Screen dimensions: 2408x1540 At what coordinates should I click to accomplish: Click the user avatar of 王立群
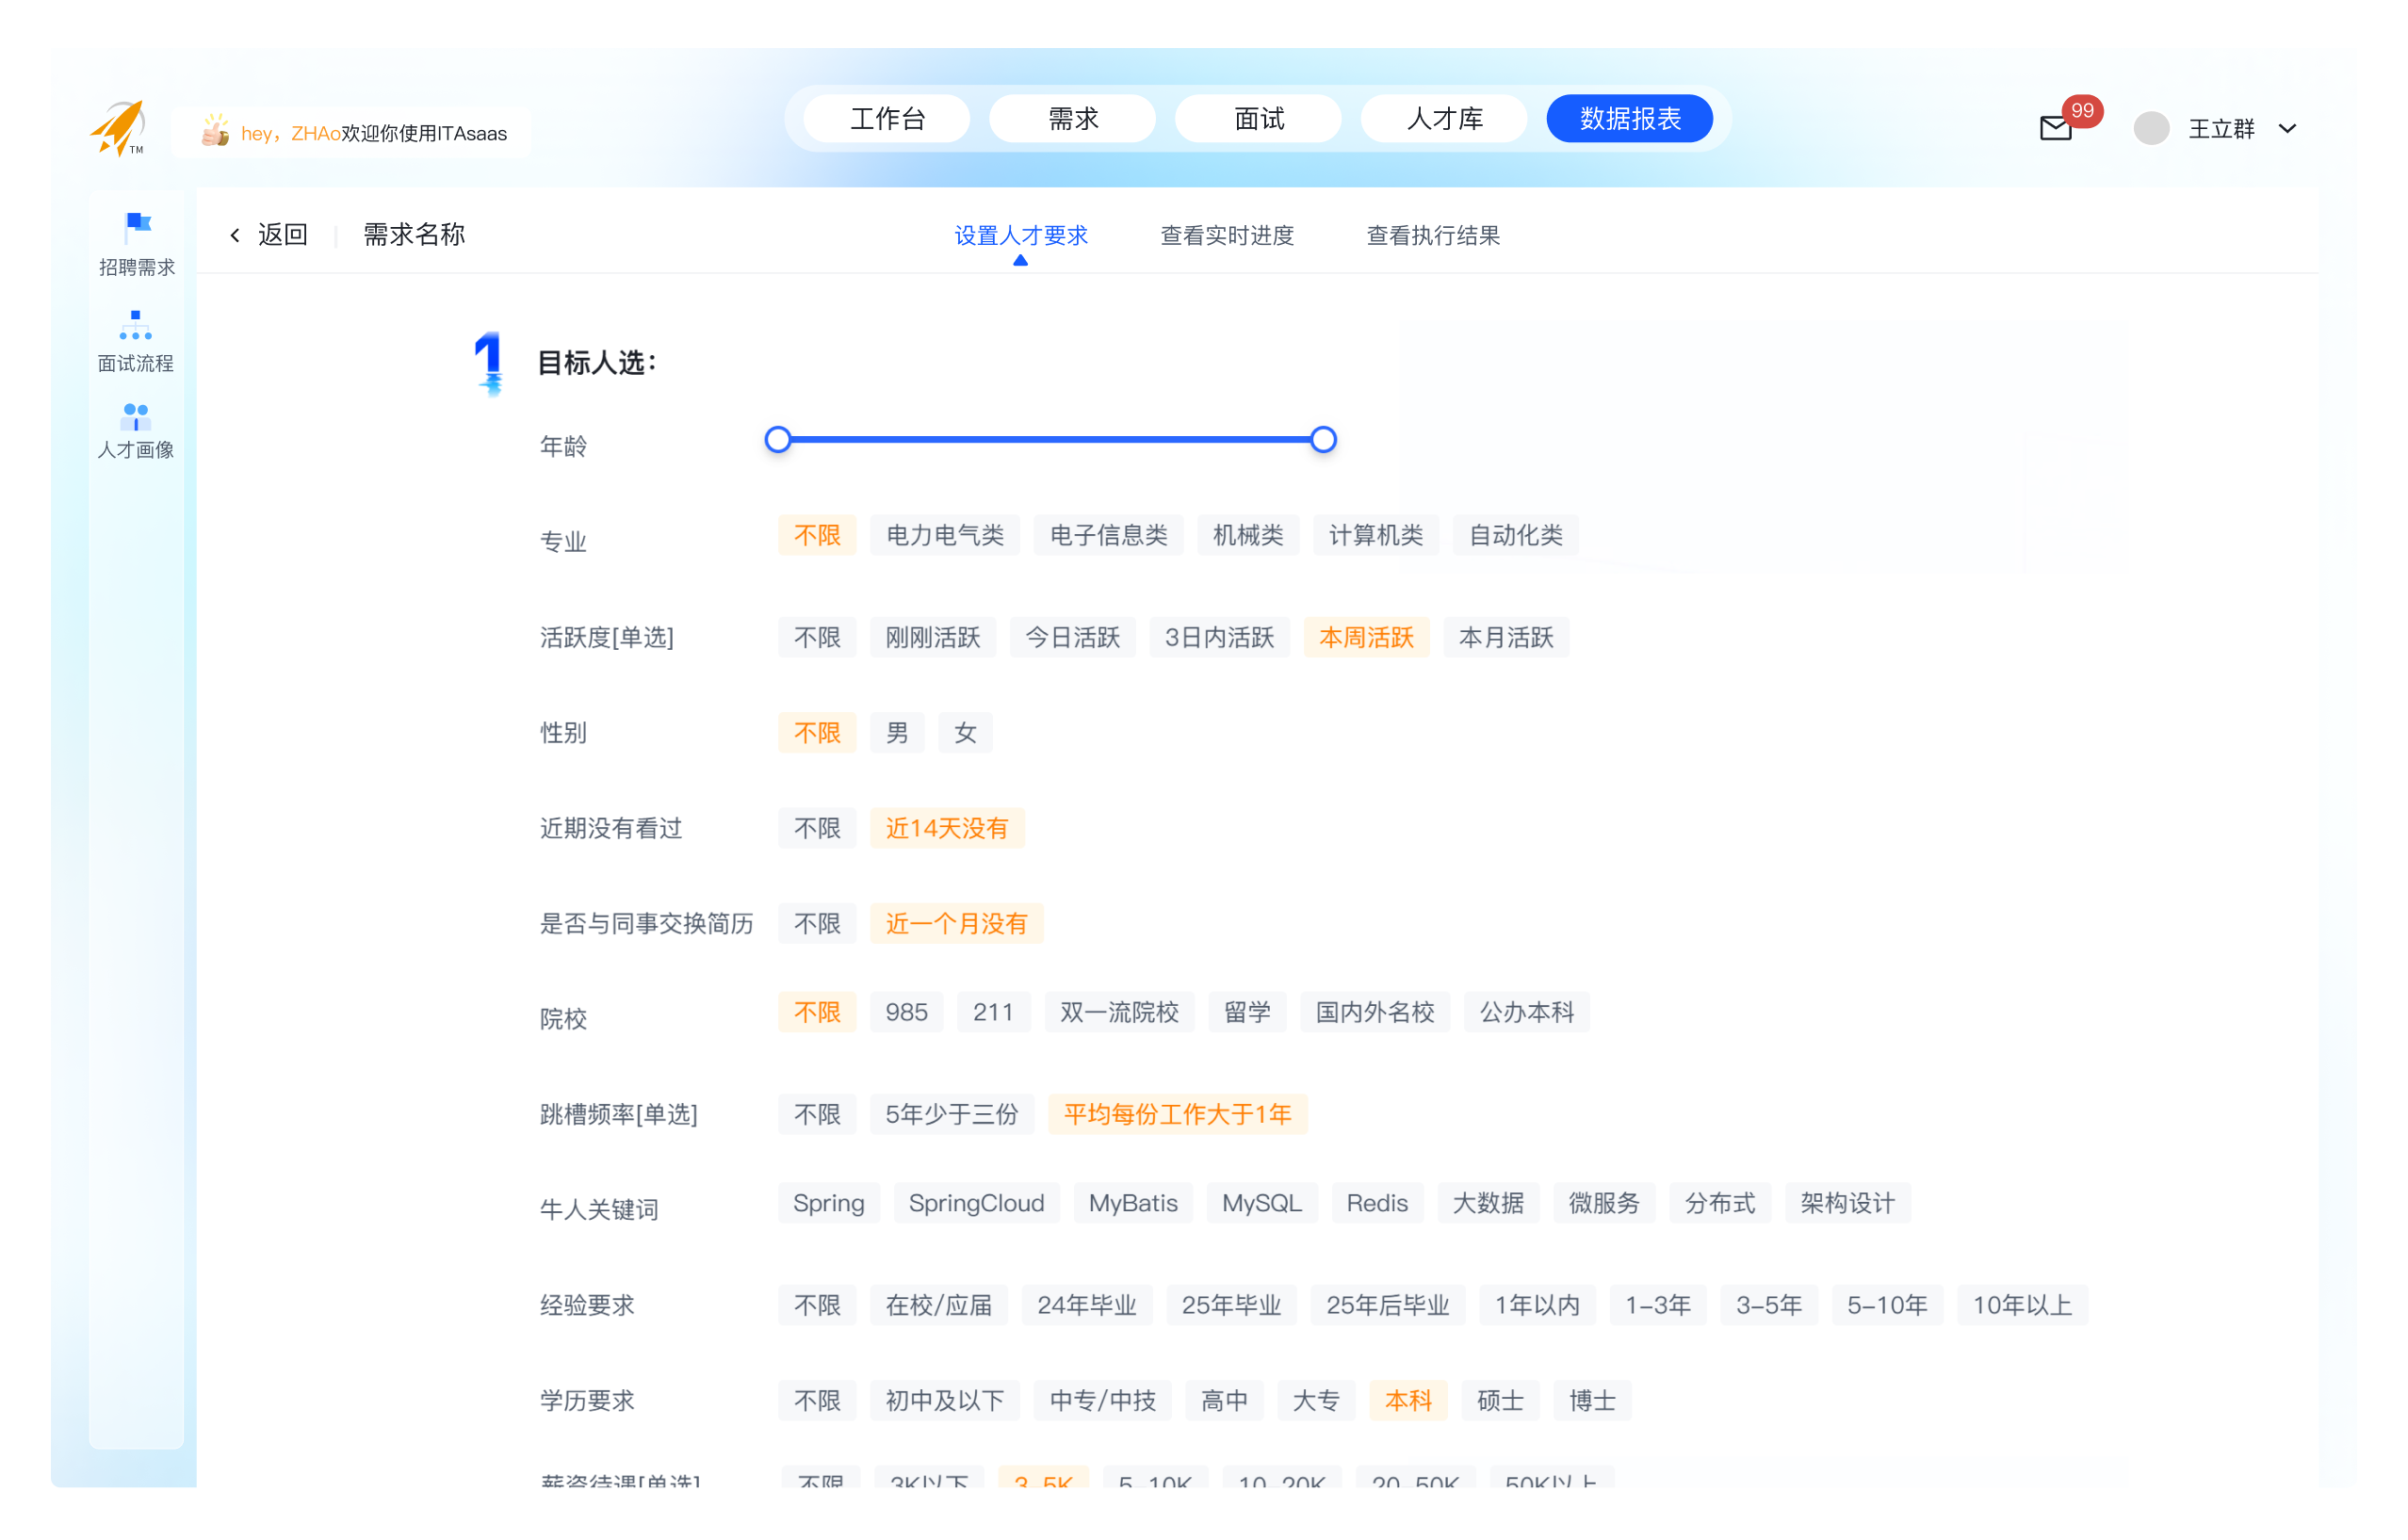pyautogui.click(x=2151, y=127)
